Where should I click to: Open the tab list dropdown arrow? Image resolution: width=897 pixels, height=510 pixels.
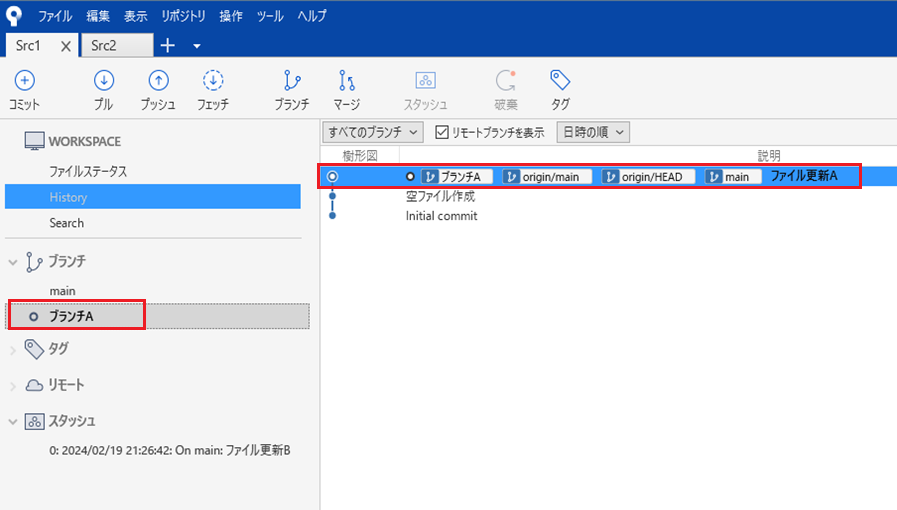click(196, 46)
